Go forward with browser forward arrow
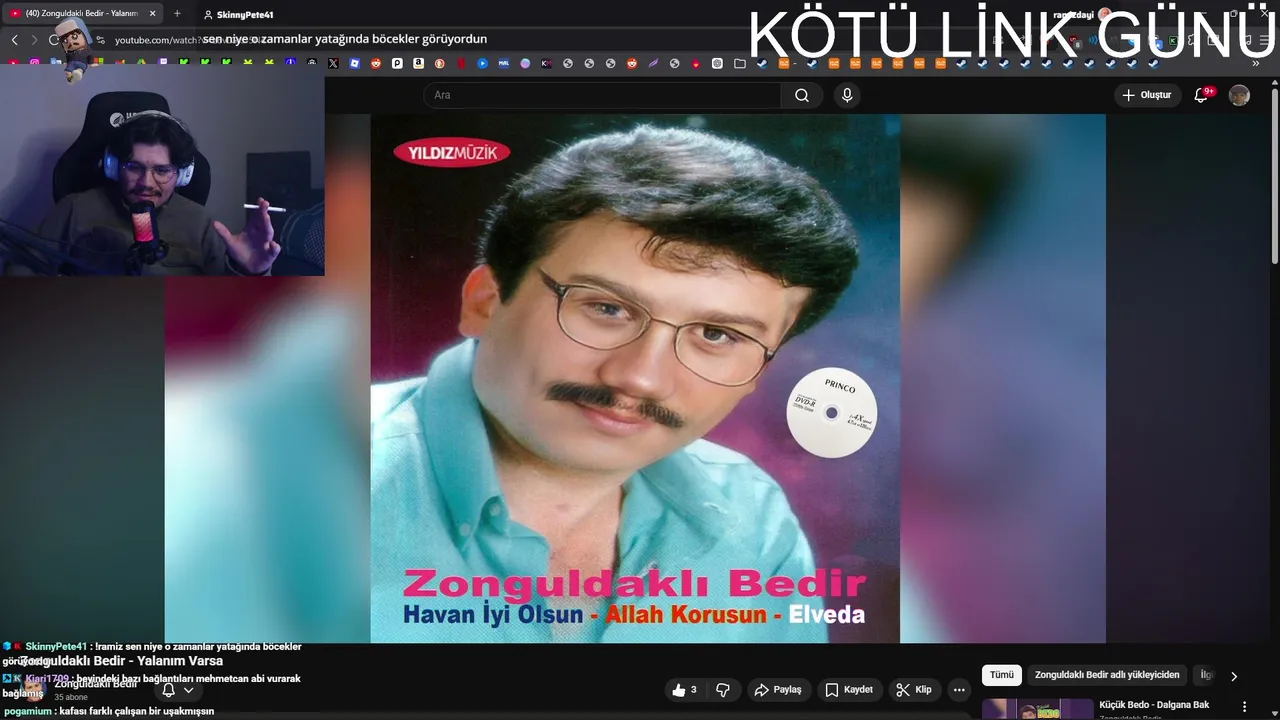The image size is (1280, 720). tap(34, 40)
